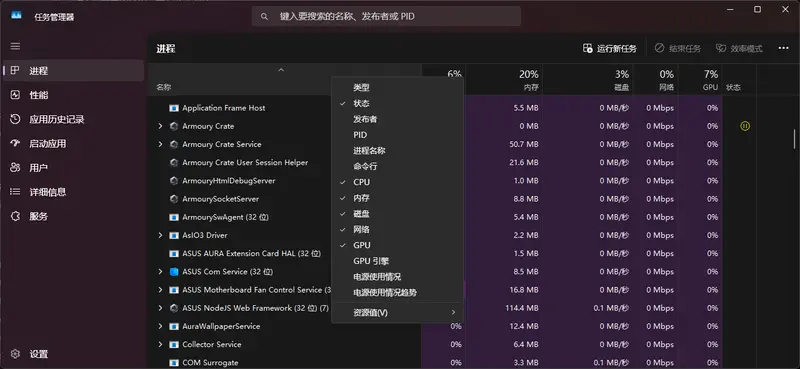Open Startup apps (启动应用) page
The width and height of the screenshot is (800, 369).
click(x=74, y=144)
